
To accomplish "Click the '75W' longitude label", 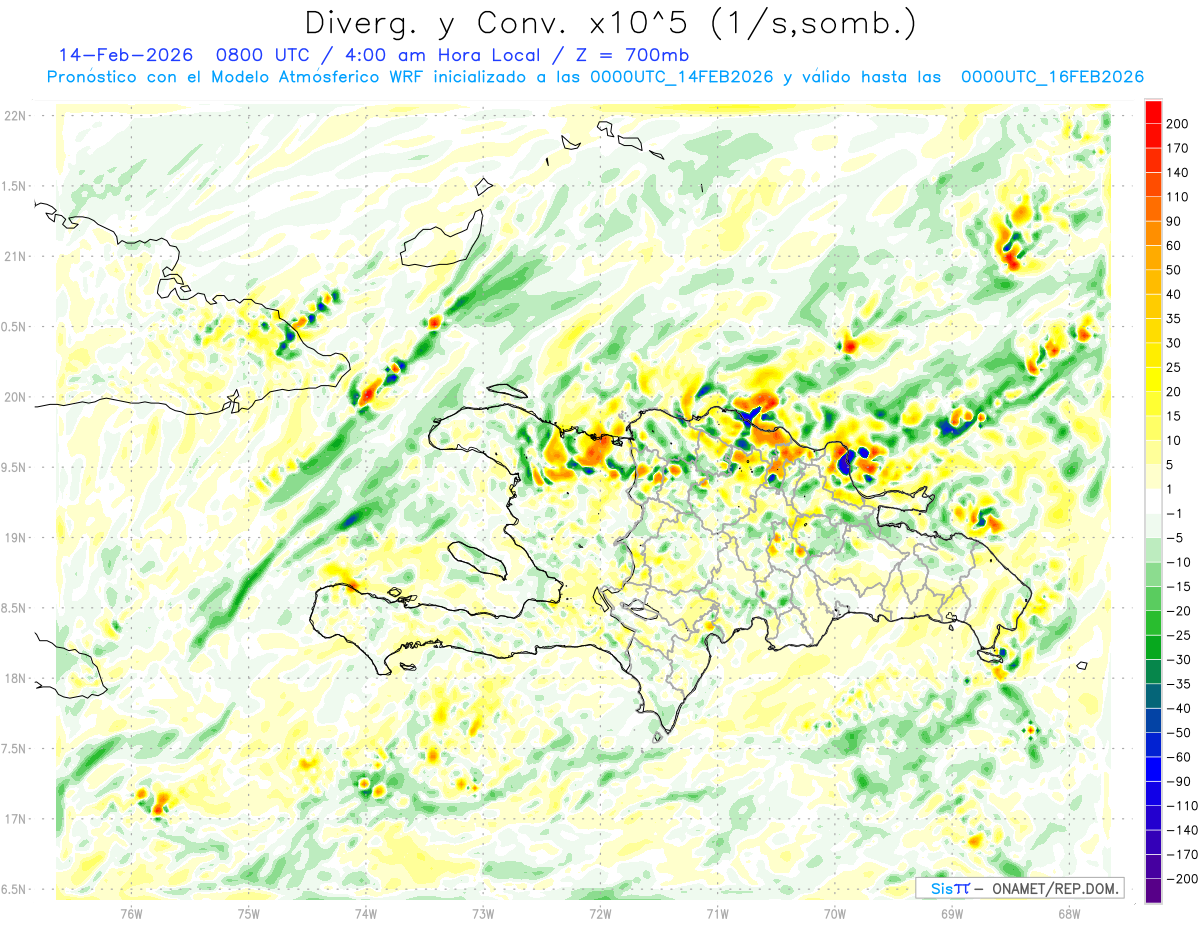I will pos(248,914).
